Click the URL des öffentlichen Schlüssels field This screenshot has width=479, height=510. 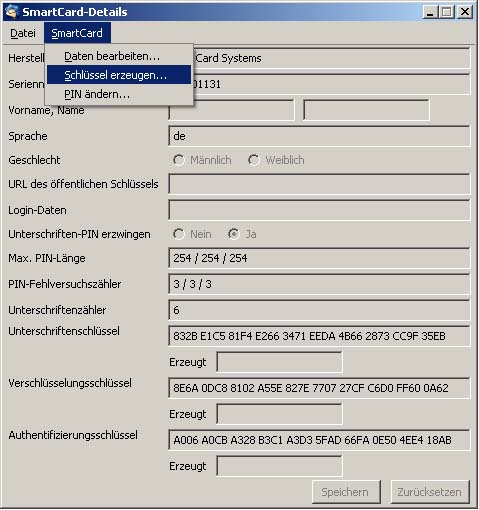coord(319,184)
